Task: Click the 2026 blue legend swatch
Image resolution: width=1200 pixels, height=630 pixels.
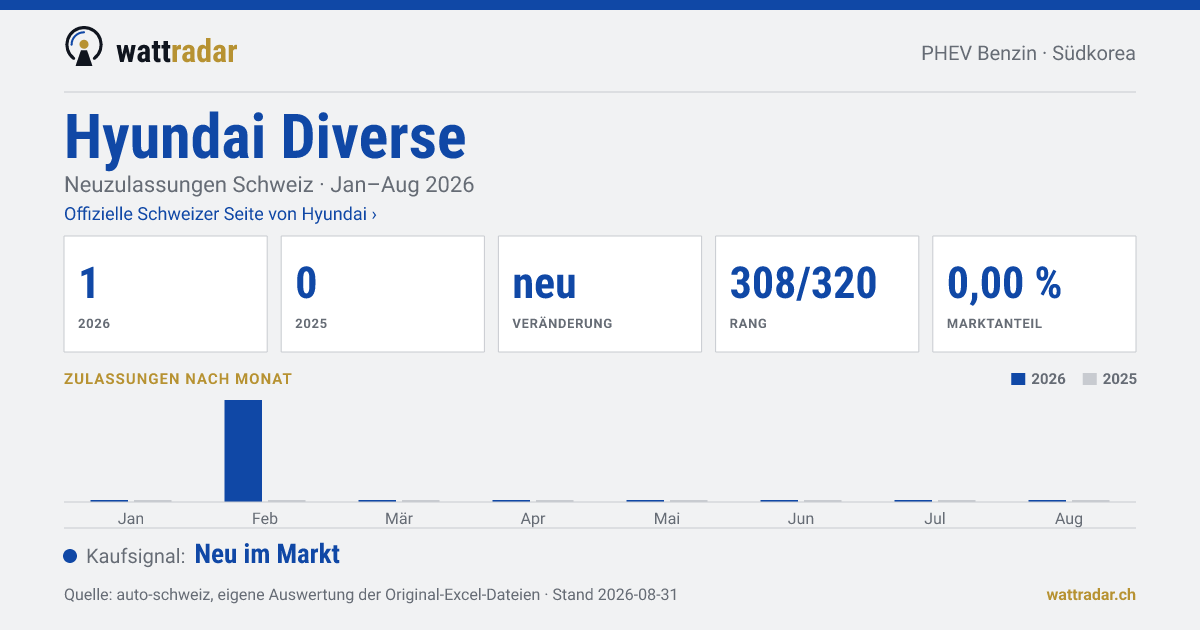Action: 1018,379
